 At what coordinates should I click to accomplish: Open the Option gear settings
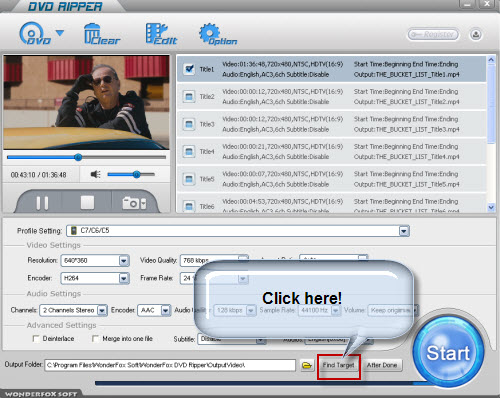point(218,34)
